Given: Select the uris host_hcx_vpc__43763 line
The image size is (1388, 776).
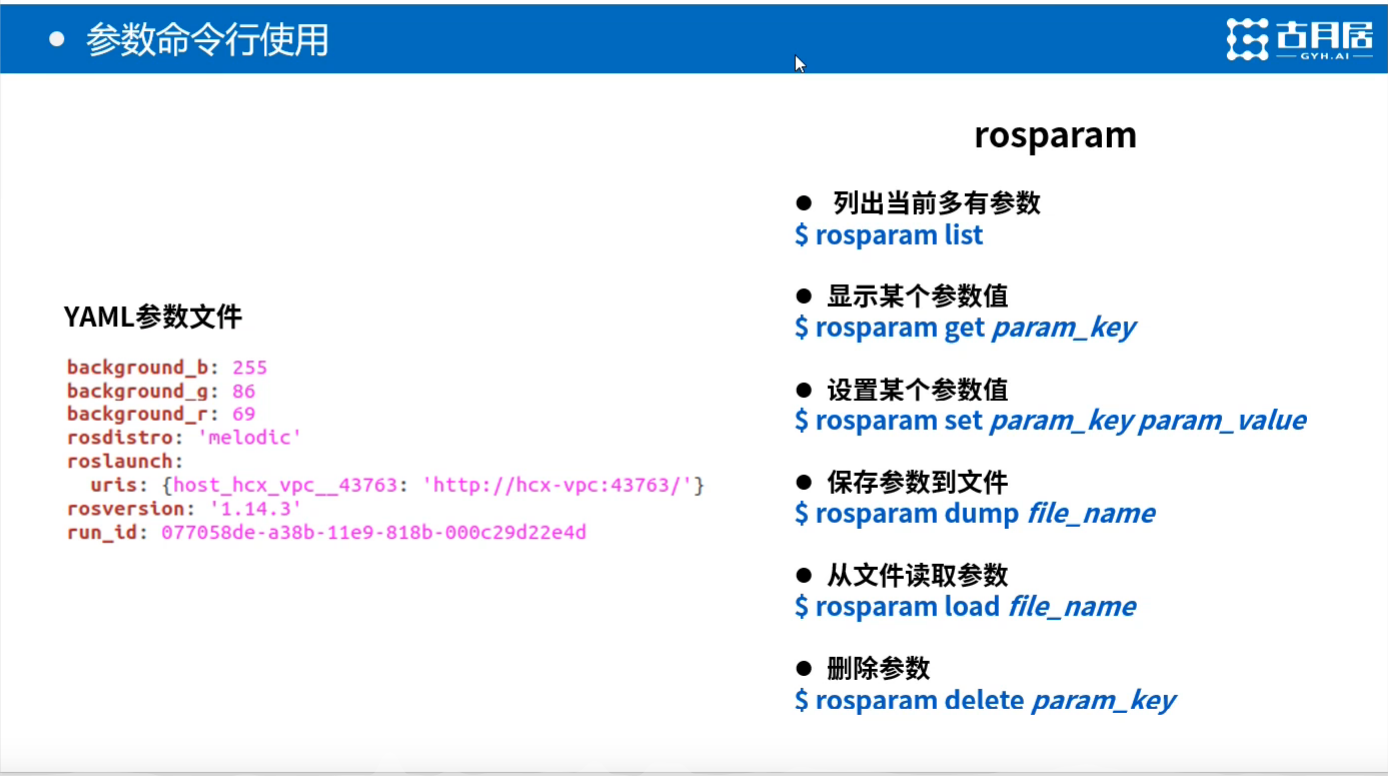Looking at the screenshot, I should (x=398, y=485).
